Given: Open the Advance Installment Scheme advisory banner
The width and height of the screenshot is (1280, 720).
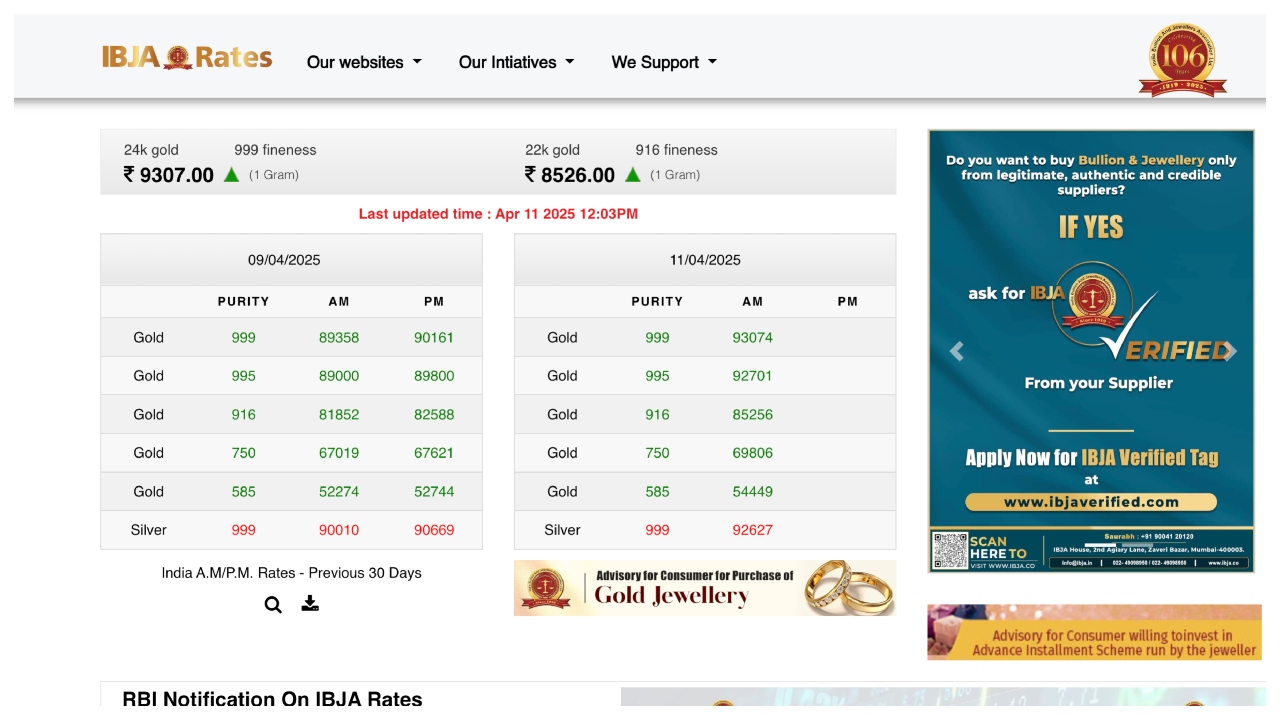Looking at the screenshot, I should [x=1094, y=632].
